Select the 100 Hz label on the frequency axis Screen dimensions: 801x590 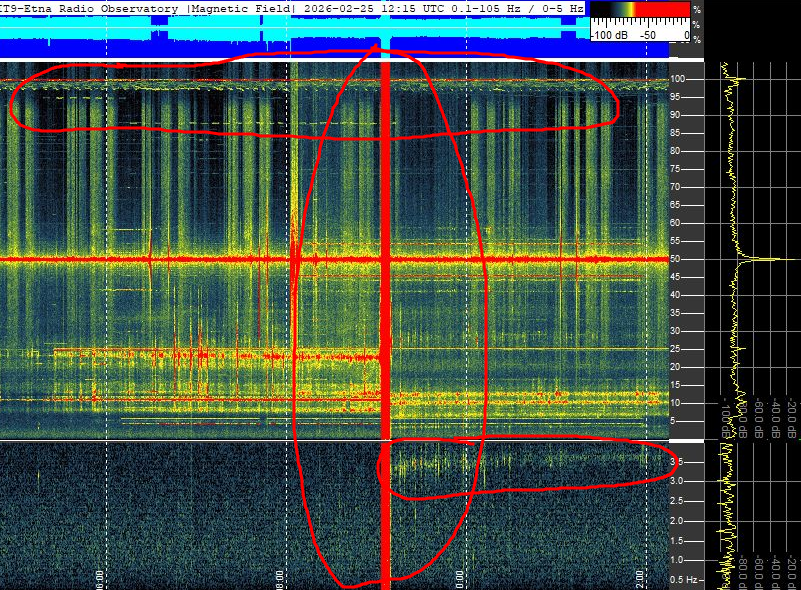coord(677,79)
